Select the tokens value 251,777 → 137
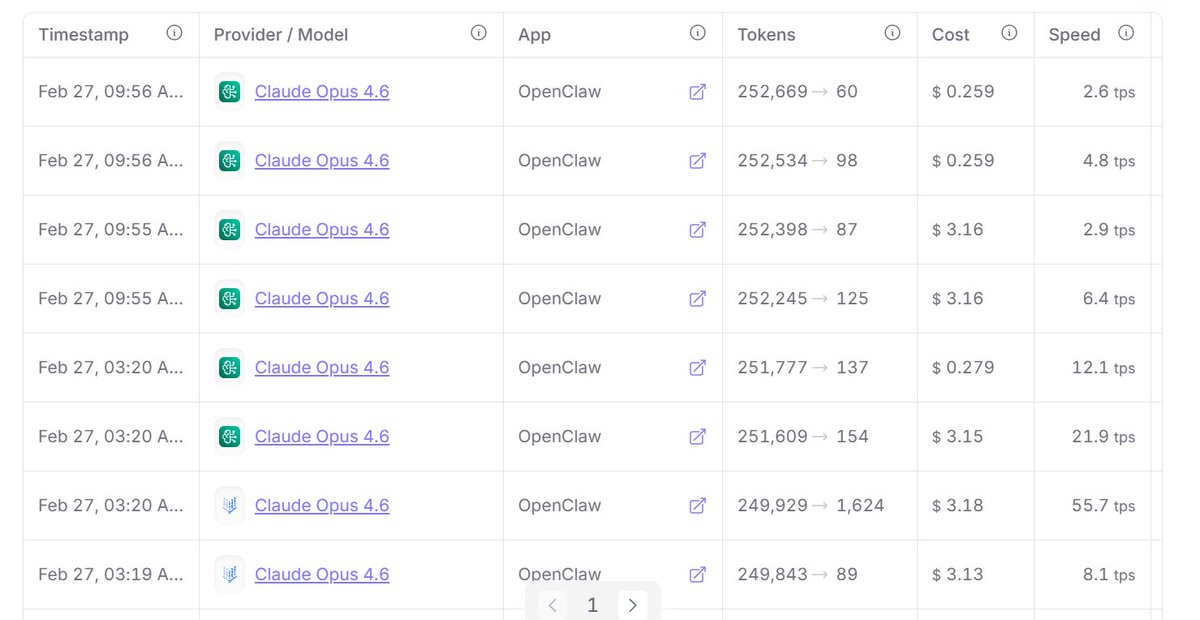The image size is (1200, 620). click(803, 368)
